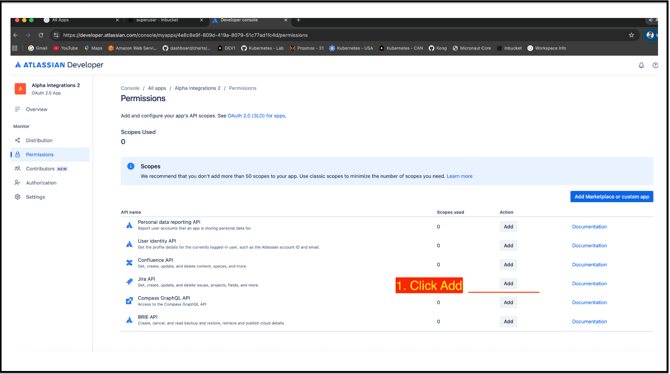Open Documentation for Jira API
670x374 pixels.
coord(589,283)
